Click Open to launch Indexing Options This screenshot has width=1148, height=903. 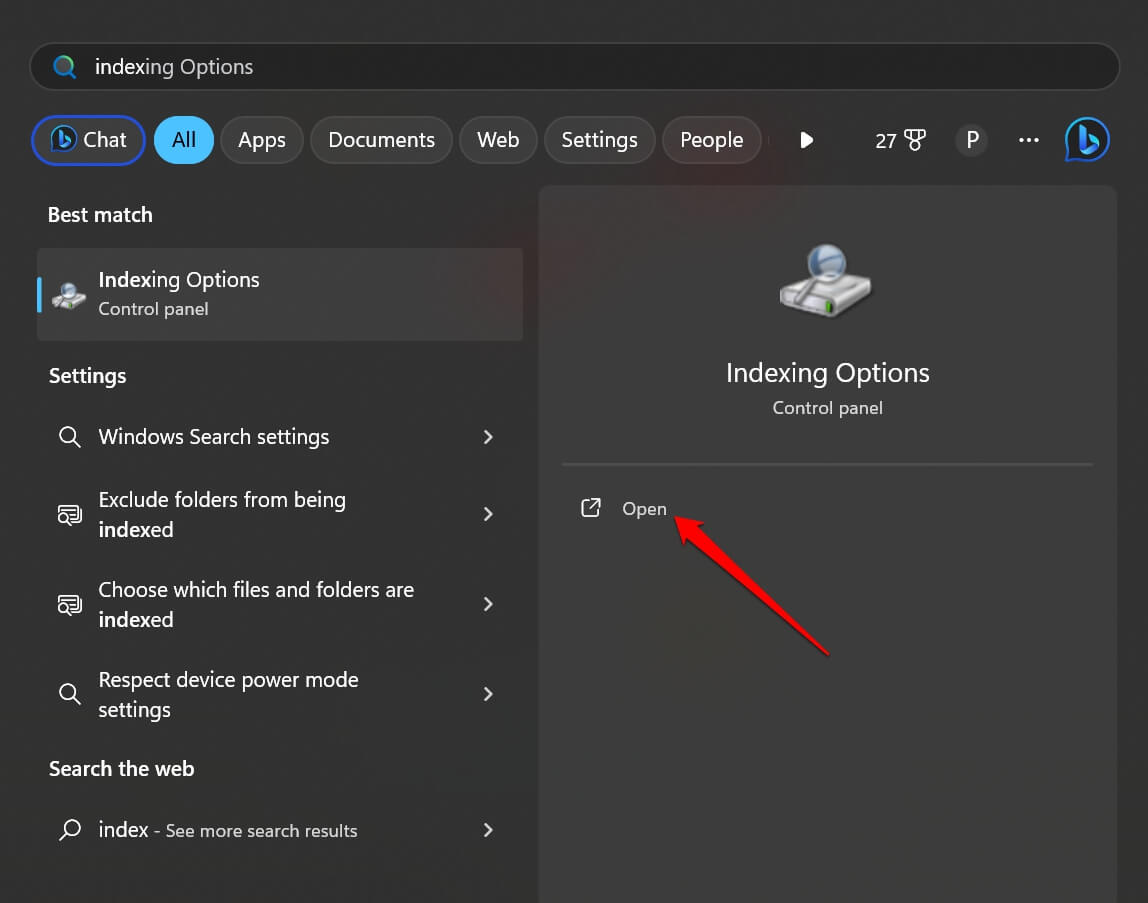644,509
